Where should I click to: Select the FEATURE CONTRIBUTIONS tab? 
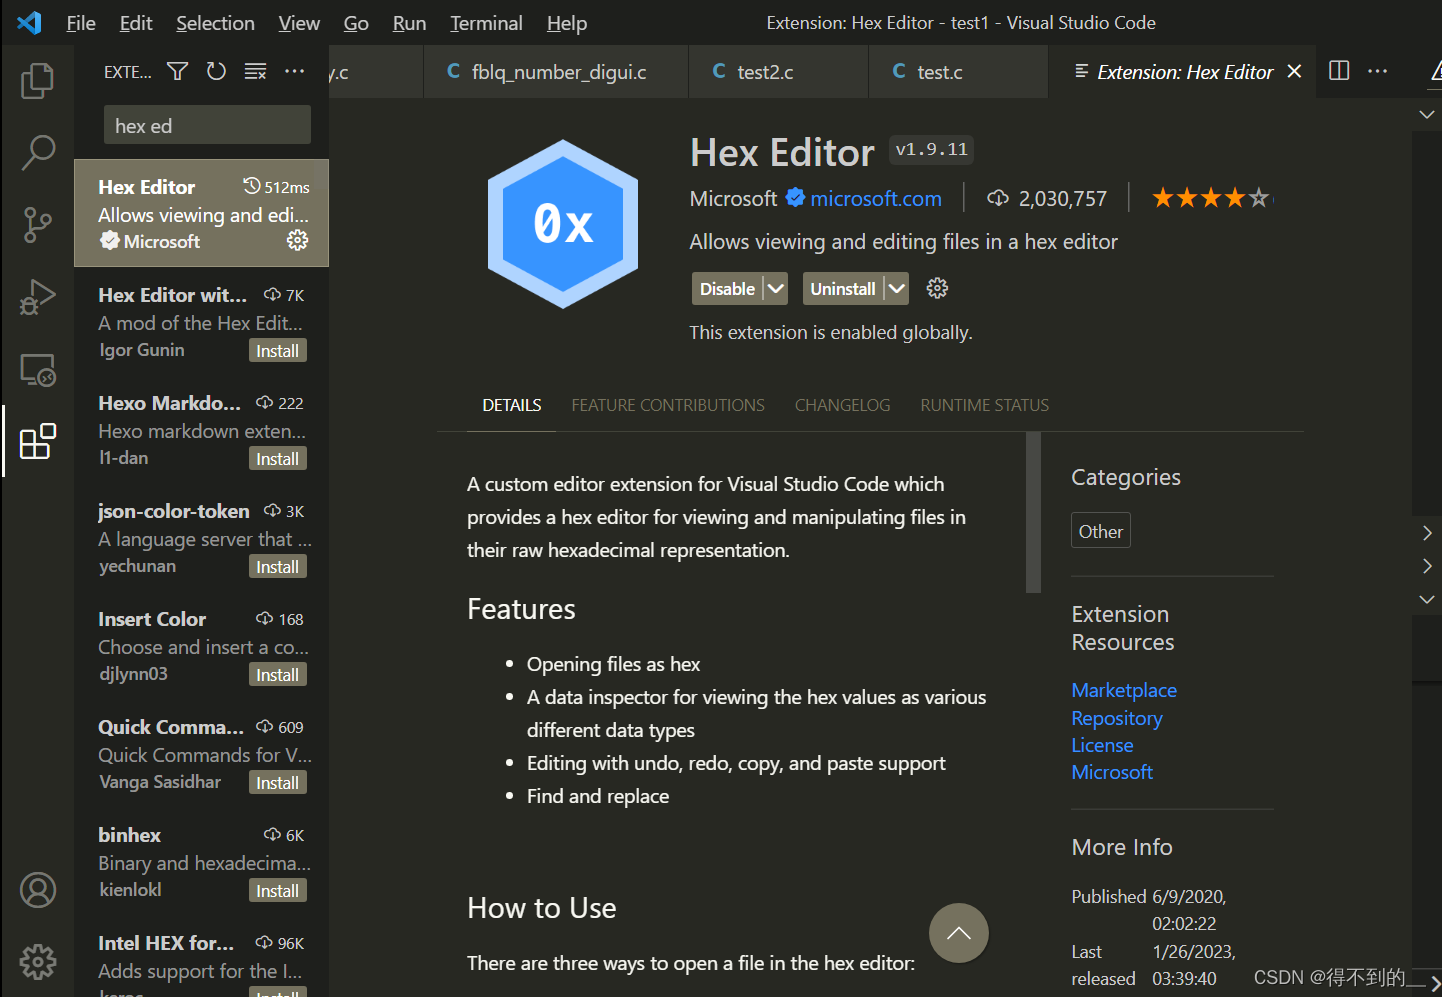pyautogui.click(x=668, y=405)
